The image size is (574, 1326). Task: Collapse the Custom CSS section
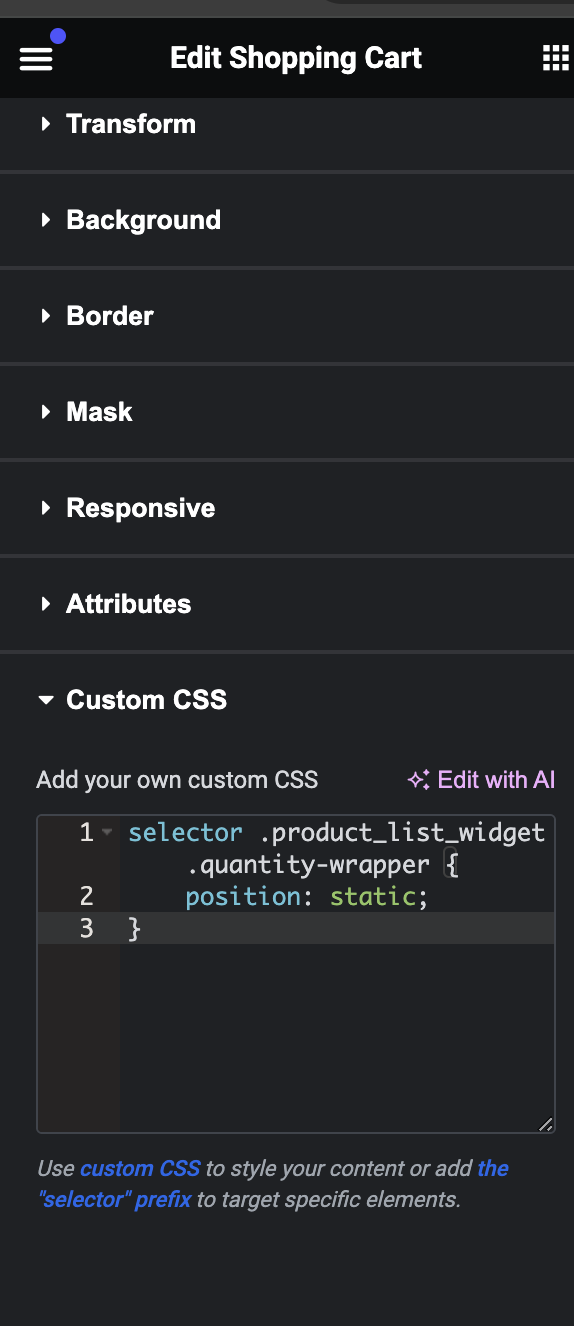click(x=287, y=700)
